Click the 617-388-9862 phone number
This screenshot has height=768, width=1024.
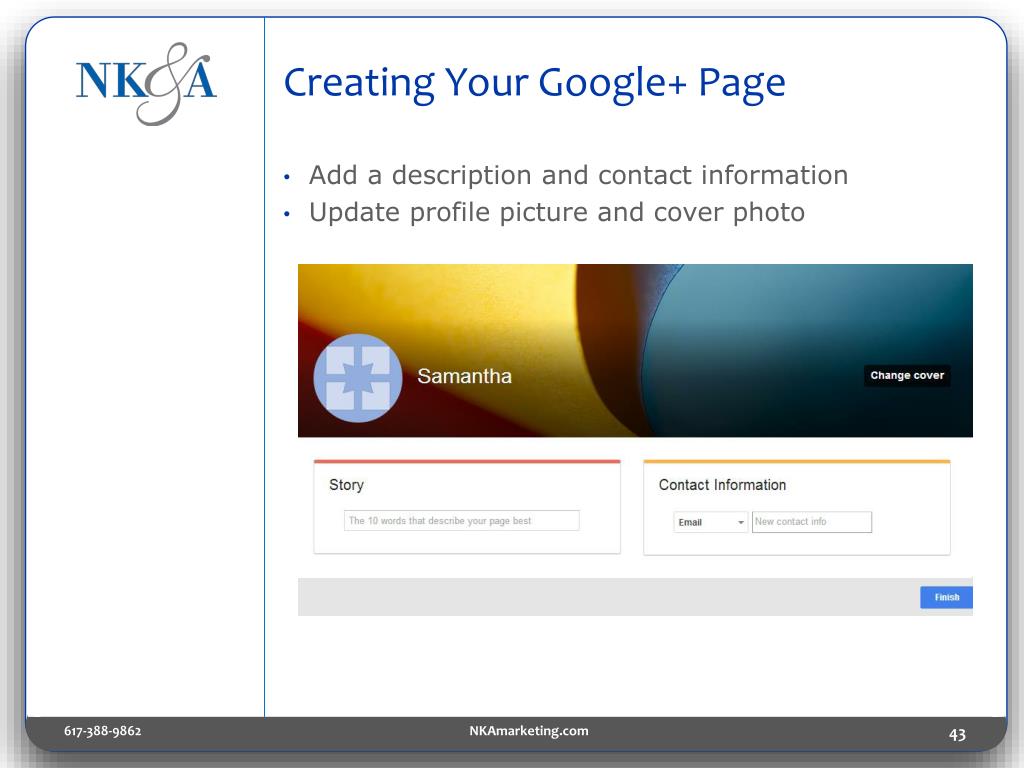click(x=103, y=731)
